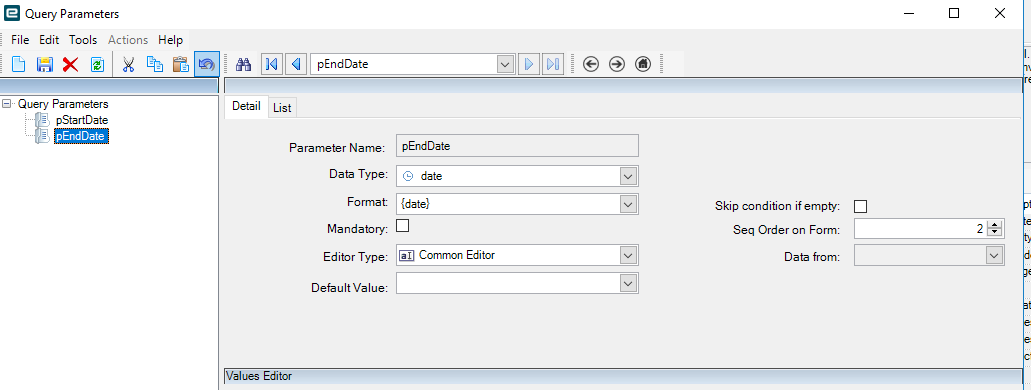The width and height of the screenshot is (1031, 390).
Task: Click the green refresh icon
Action: click(97, 64)
